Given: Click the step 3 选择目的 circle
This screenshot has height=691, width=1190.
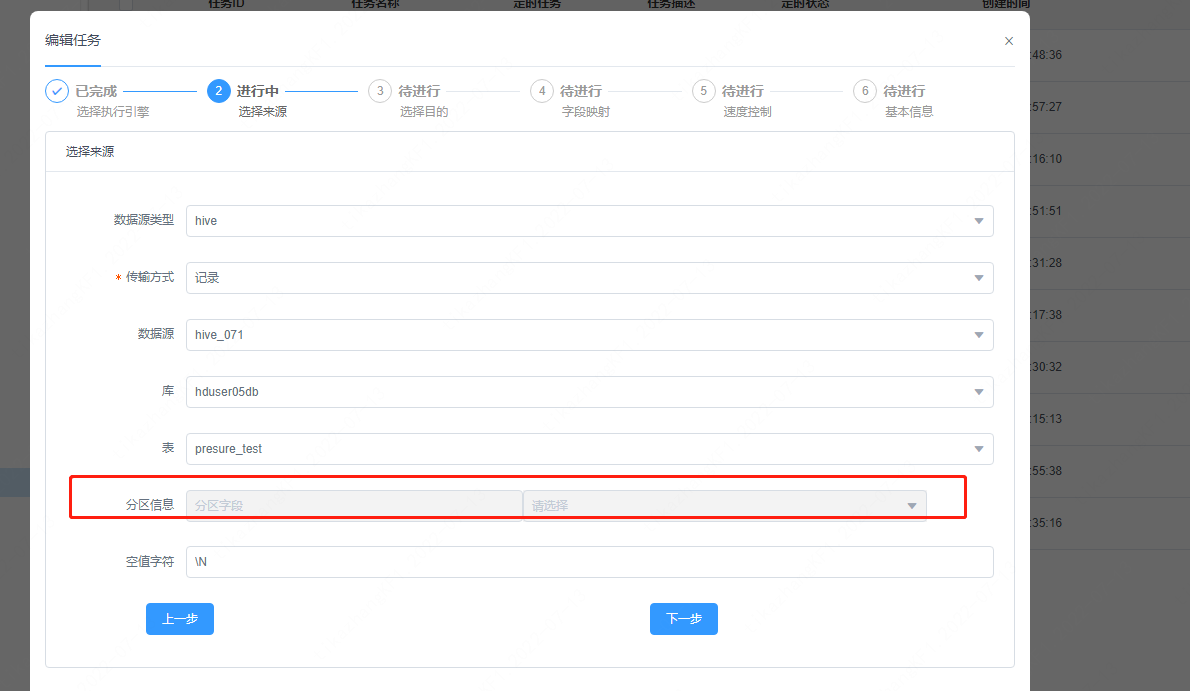Looking at the screenshot, I should (x=380, y=91).
